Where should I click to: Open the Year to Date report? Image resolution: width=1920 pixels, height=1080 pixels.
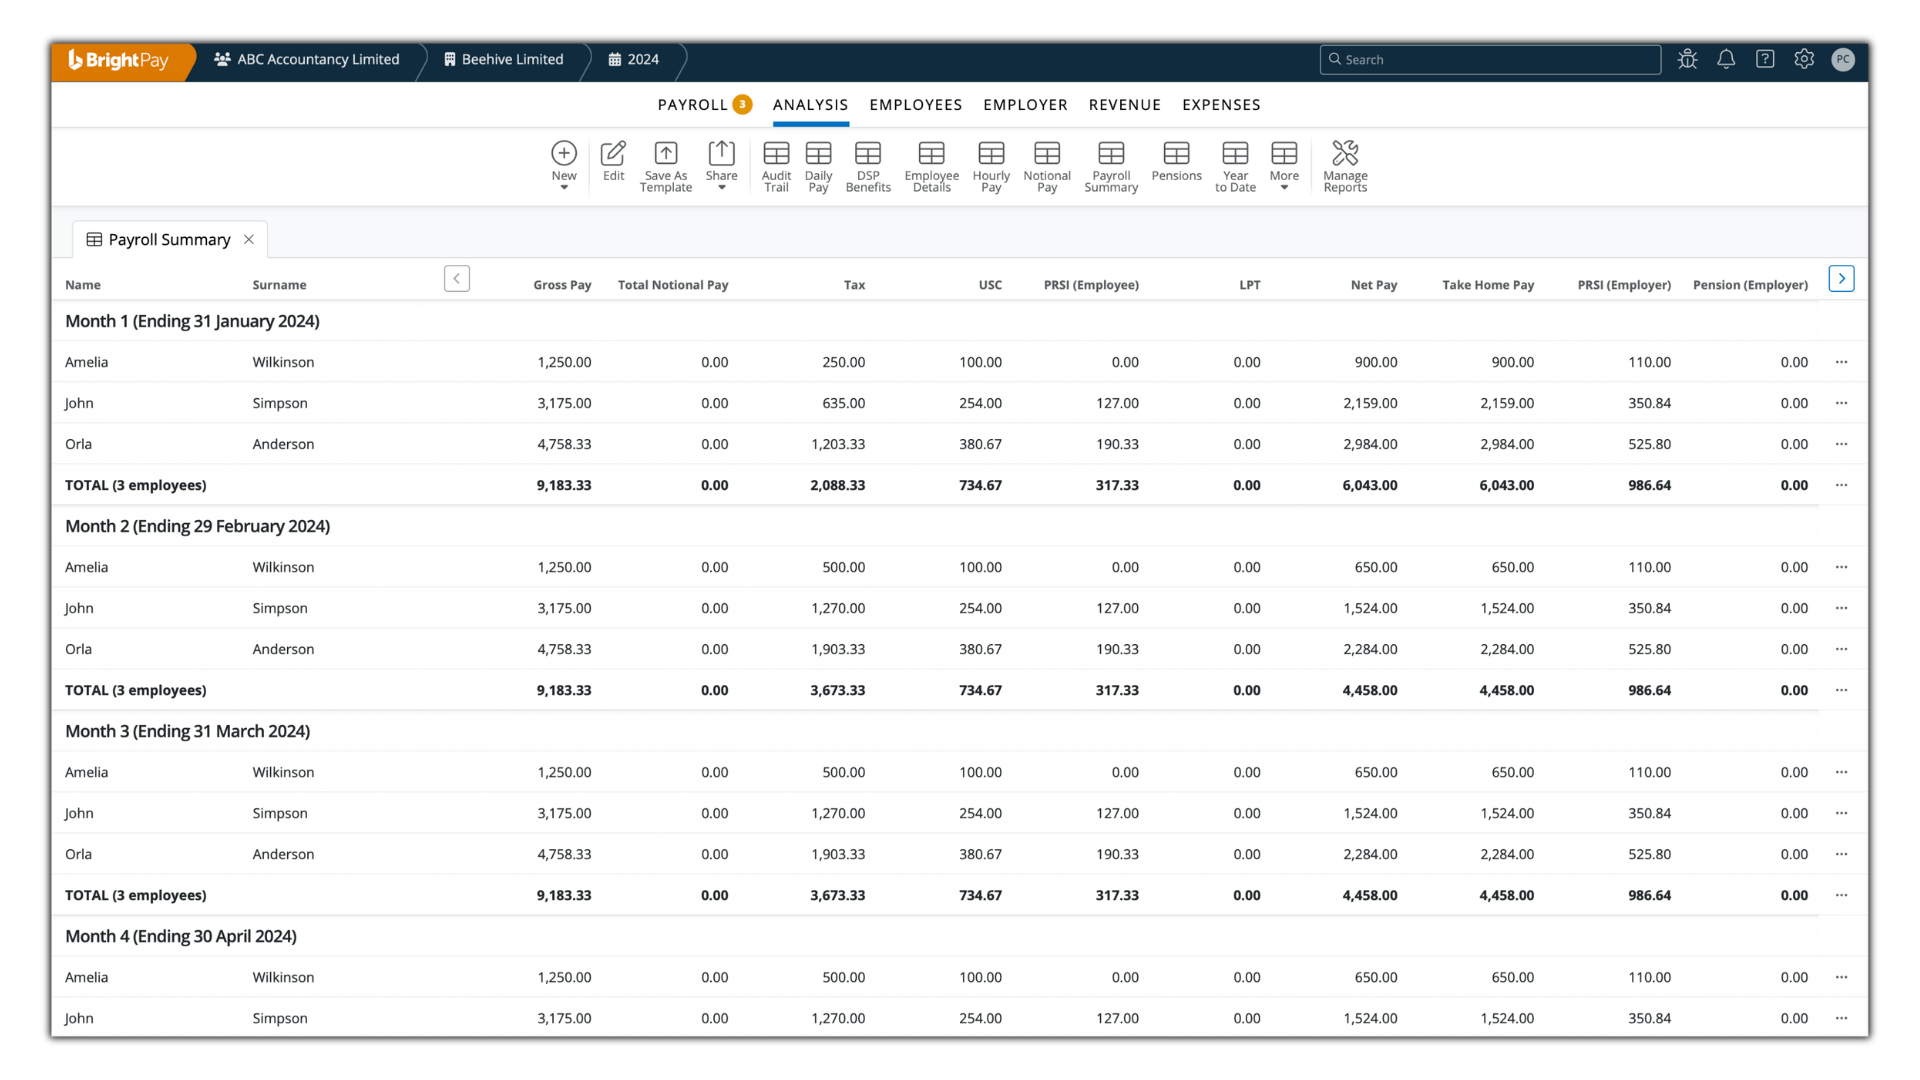pos(1235,166)
